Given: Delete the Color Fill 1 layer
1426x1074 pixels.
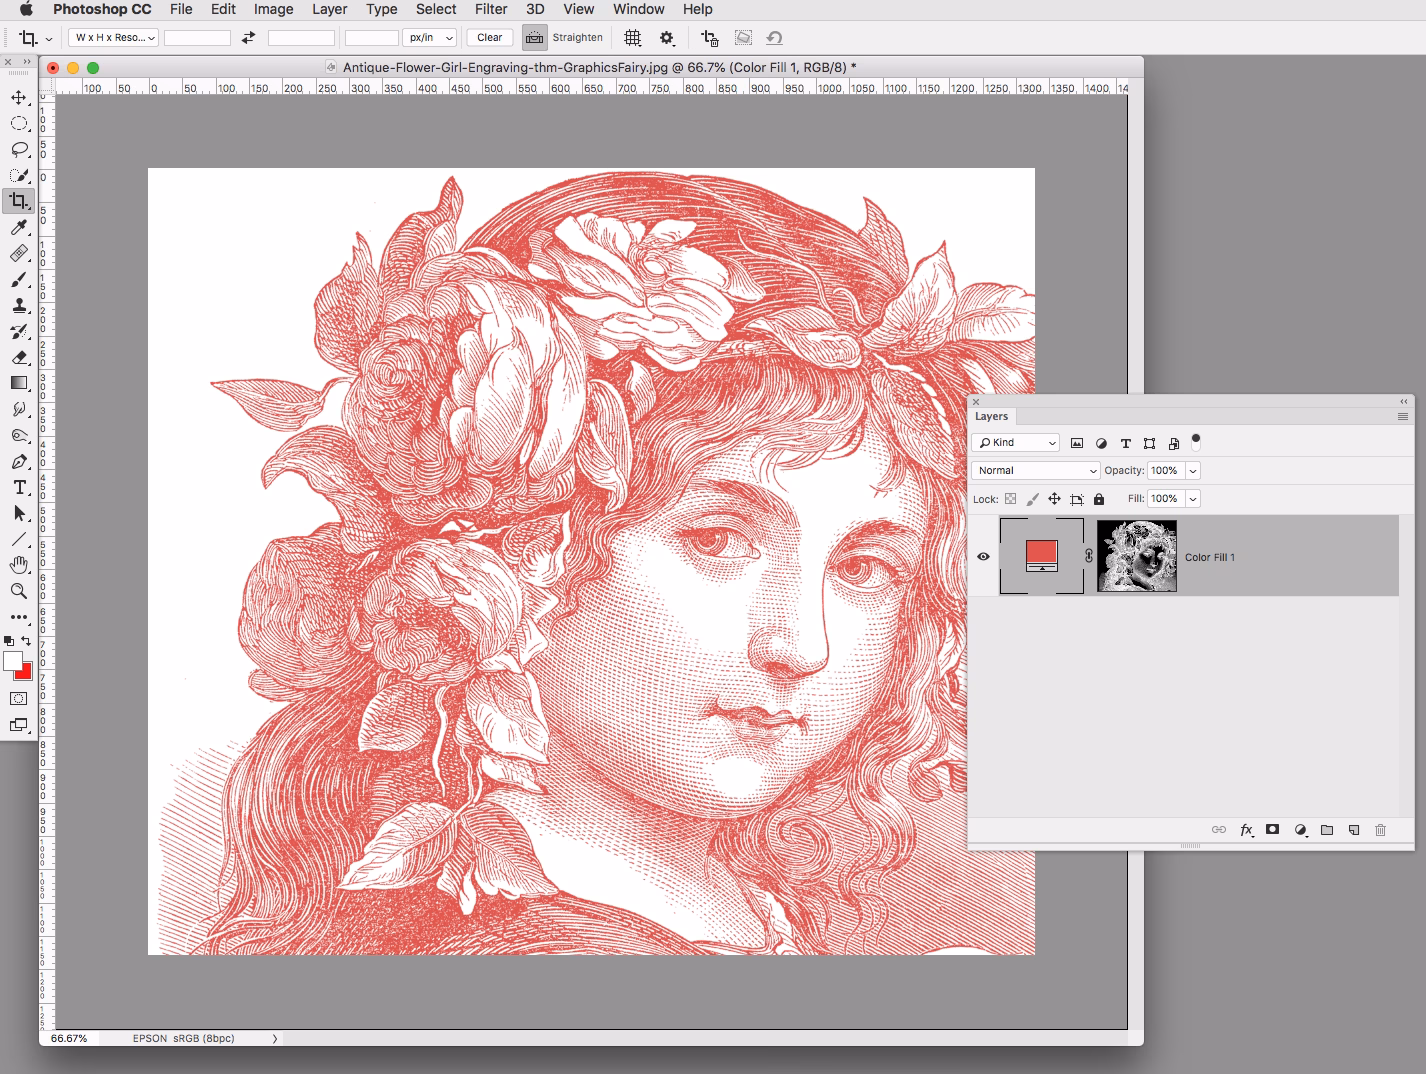Looking at the screenshot, I should click(1381, 830).
